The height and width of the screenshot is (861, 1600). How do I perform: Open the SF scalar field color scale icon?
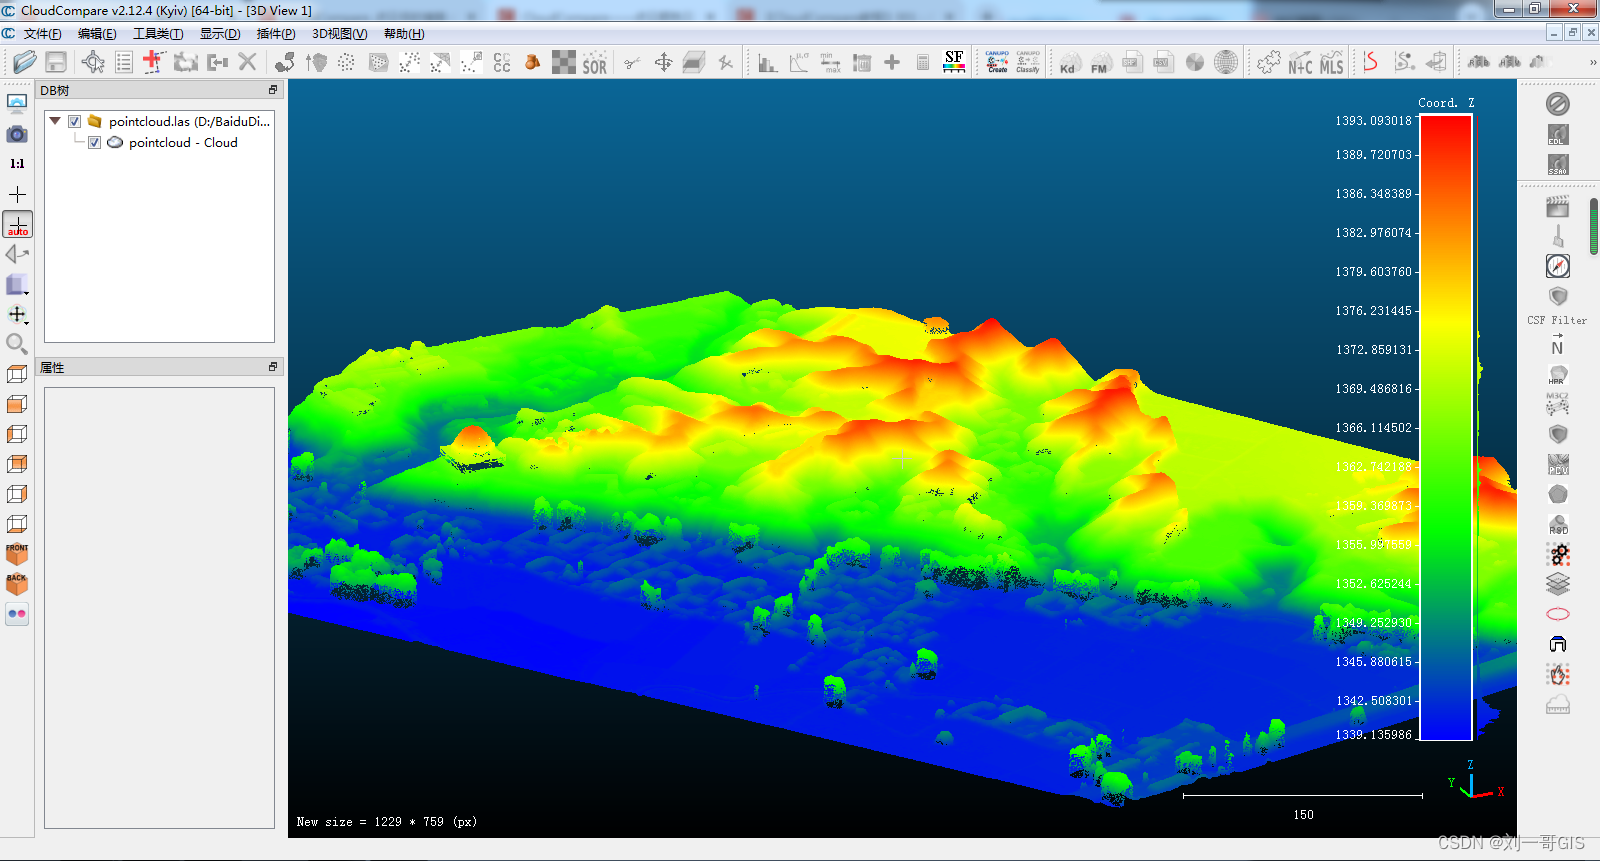point(954,62)
